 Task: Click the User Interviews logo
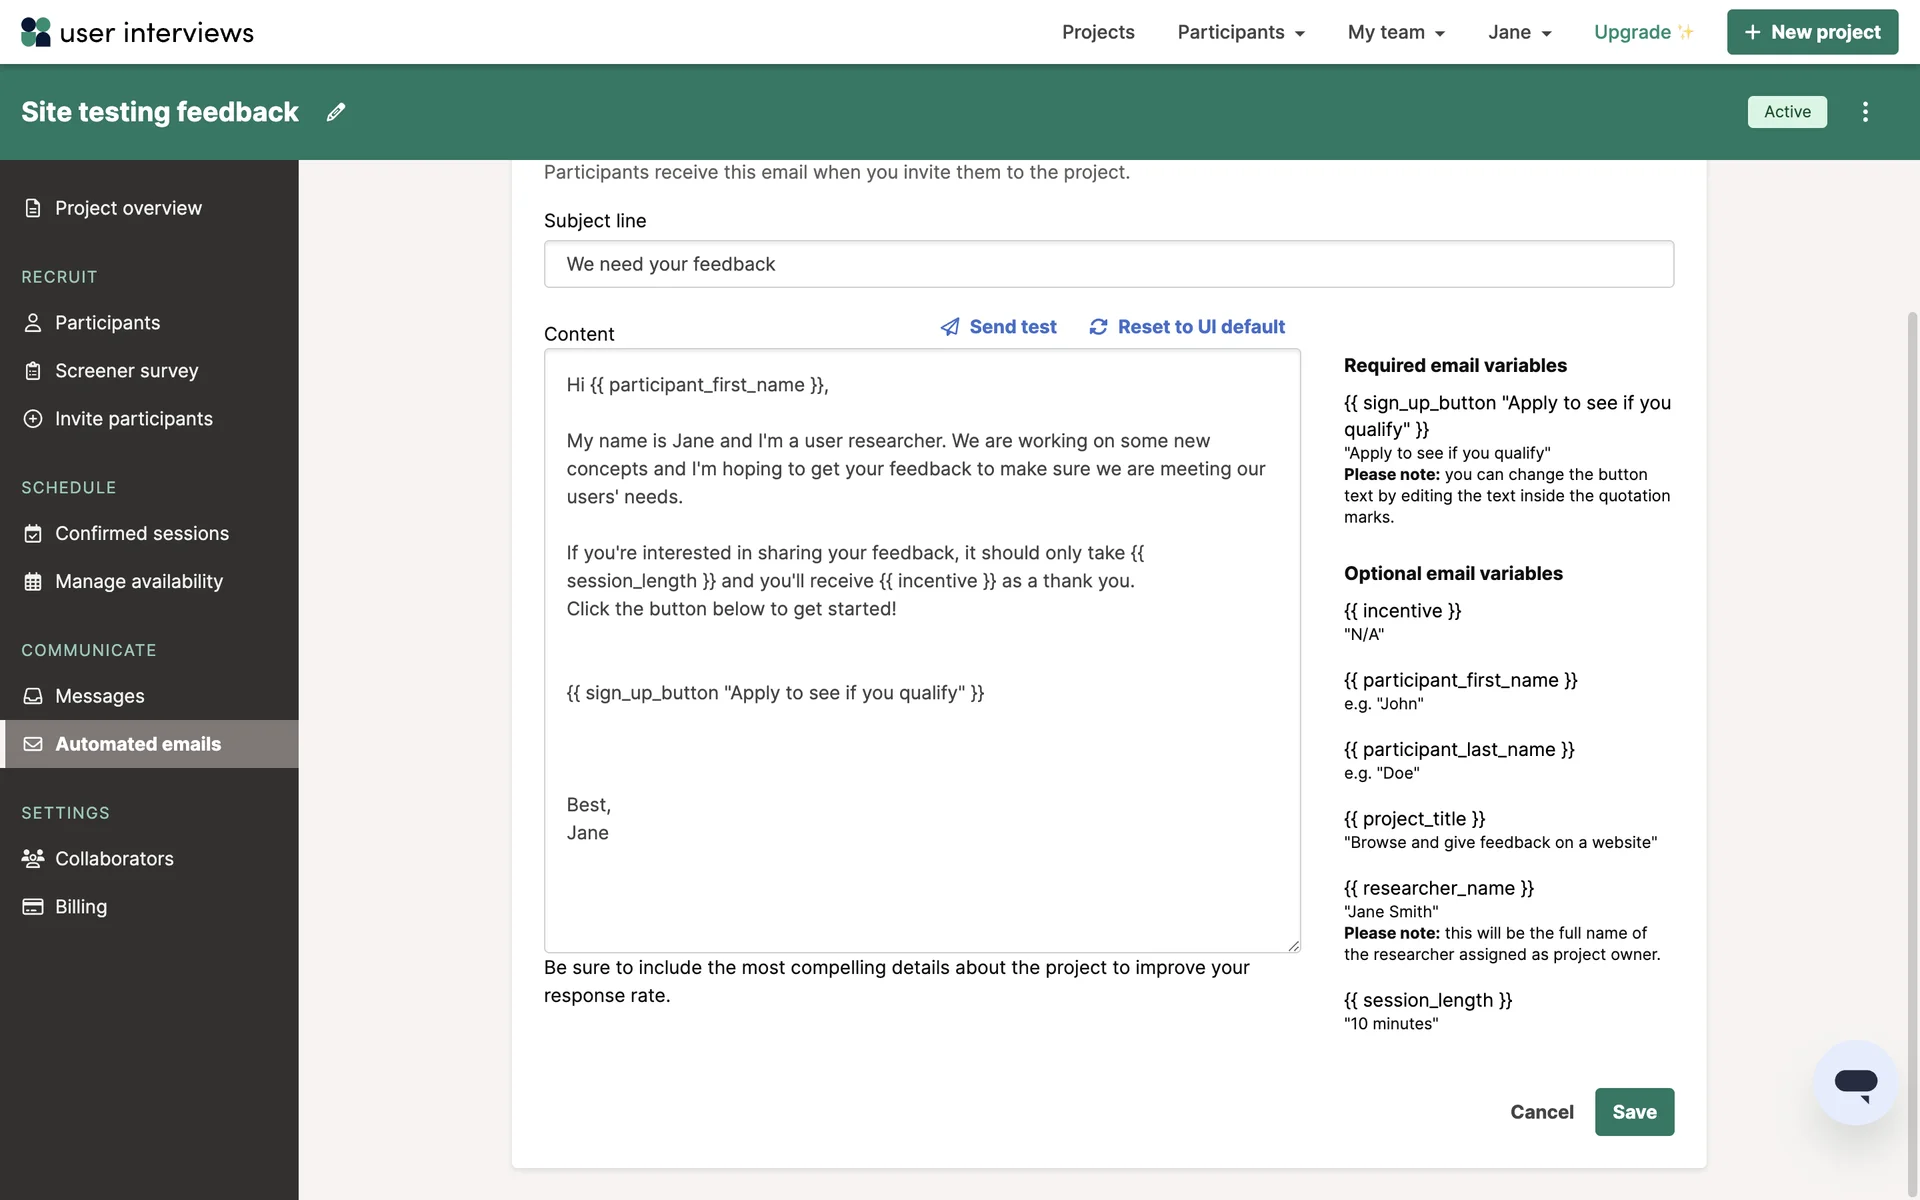137,32
